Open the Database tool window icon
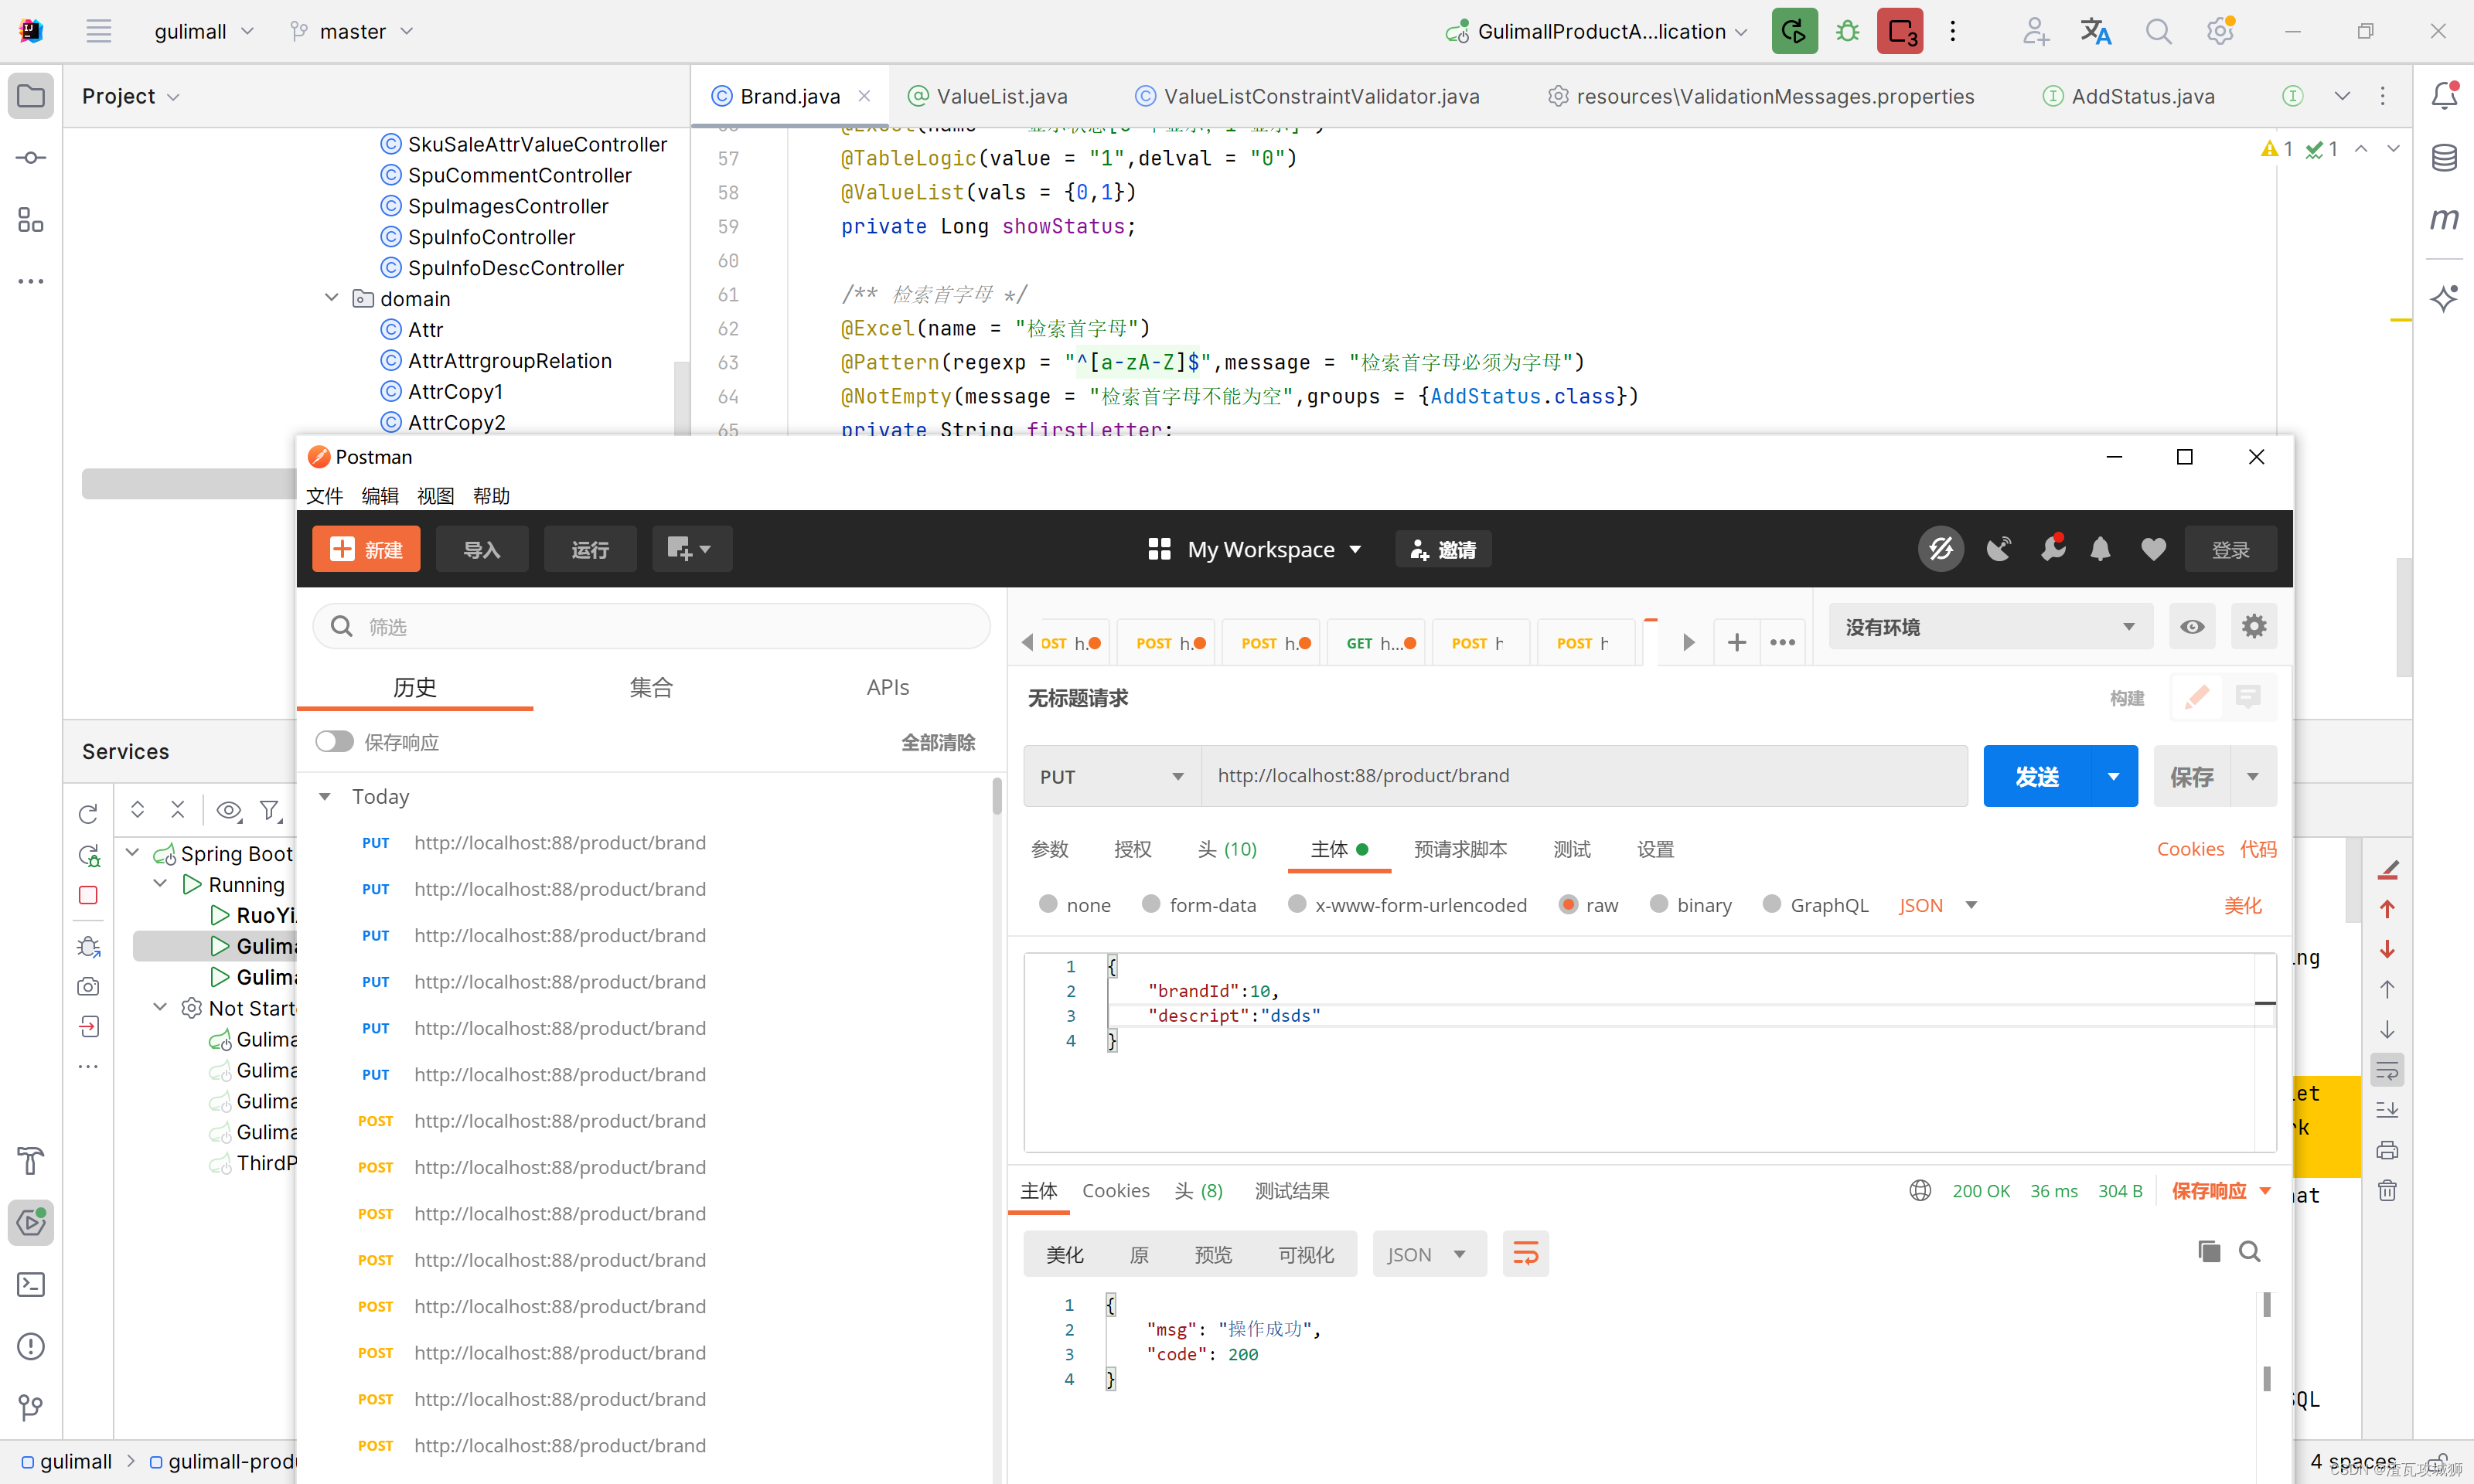This screenshot has height=1484, width=2474. (2444, 157)
